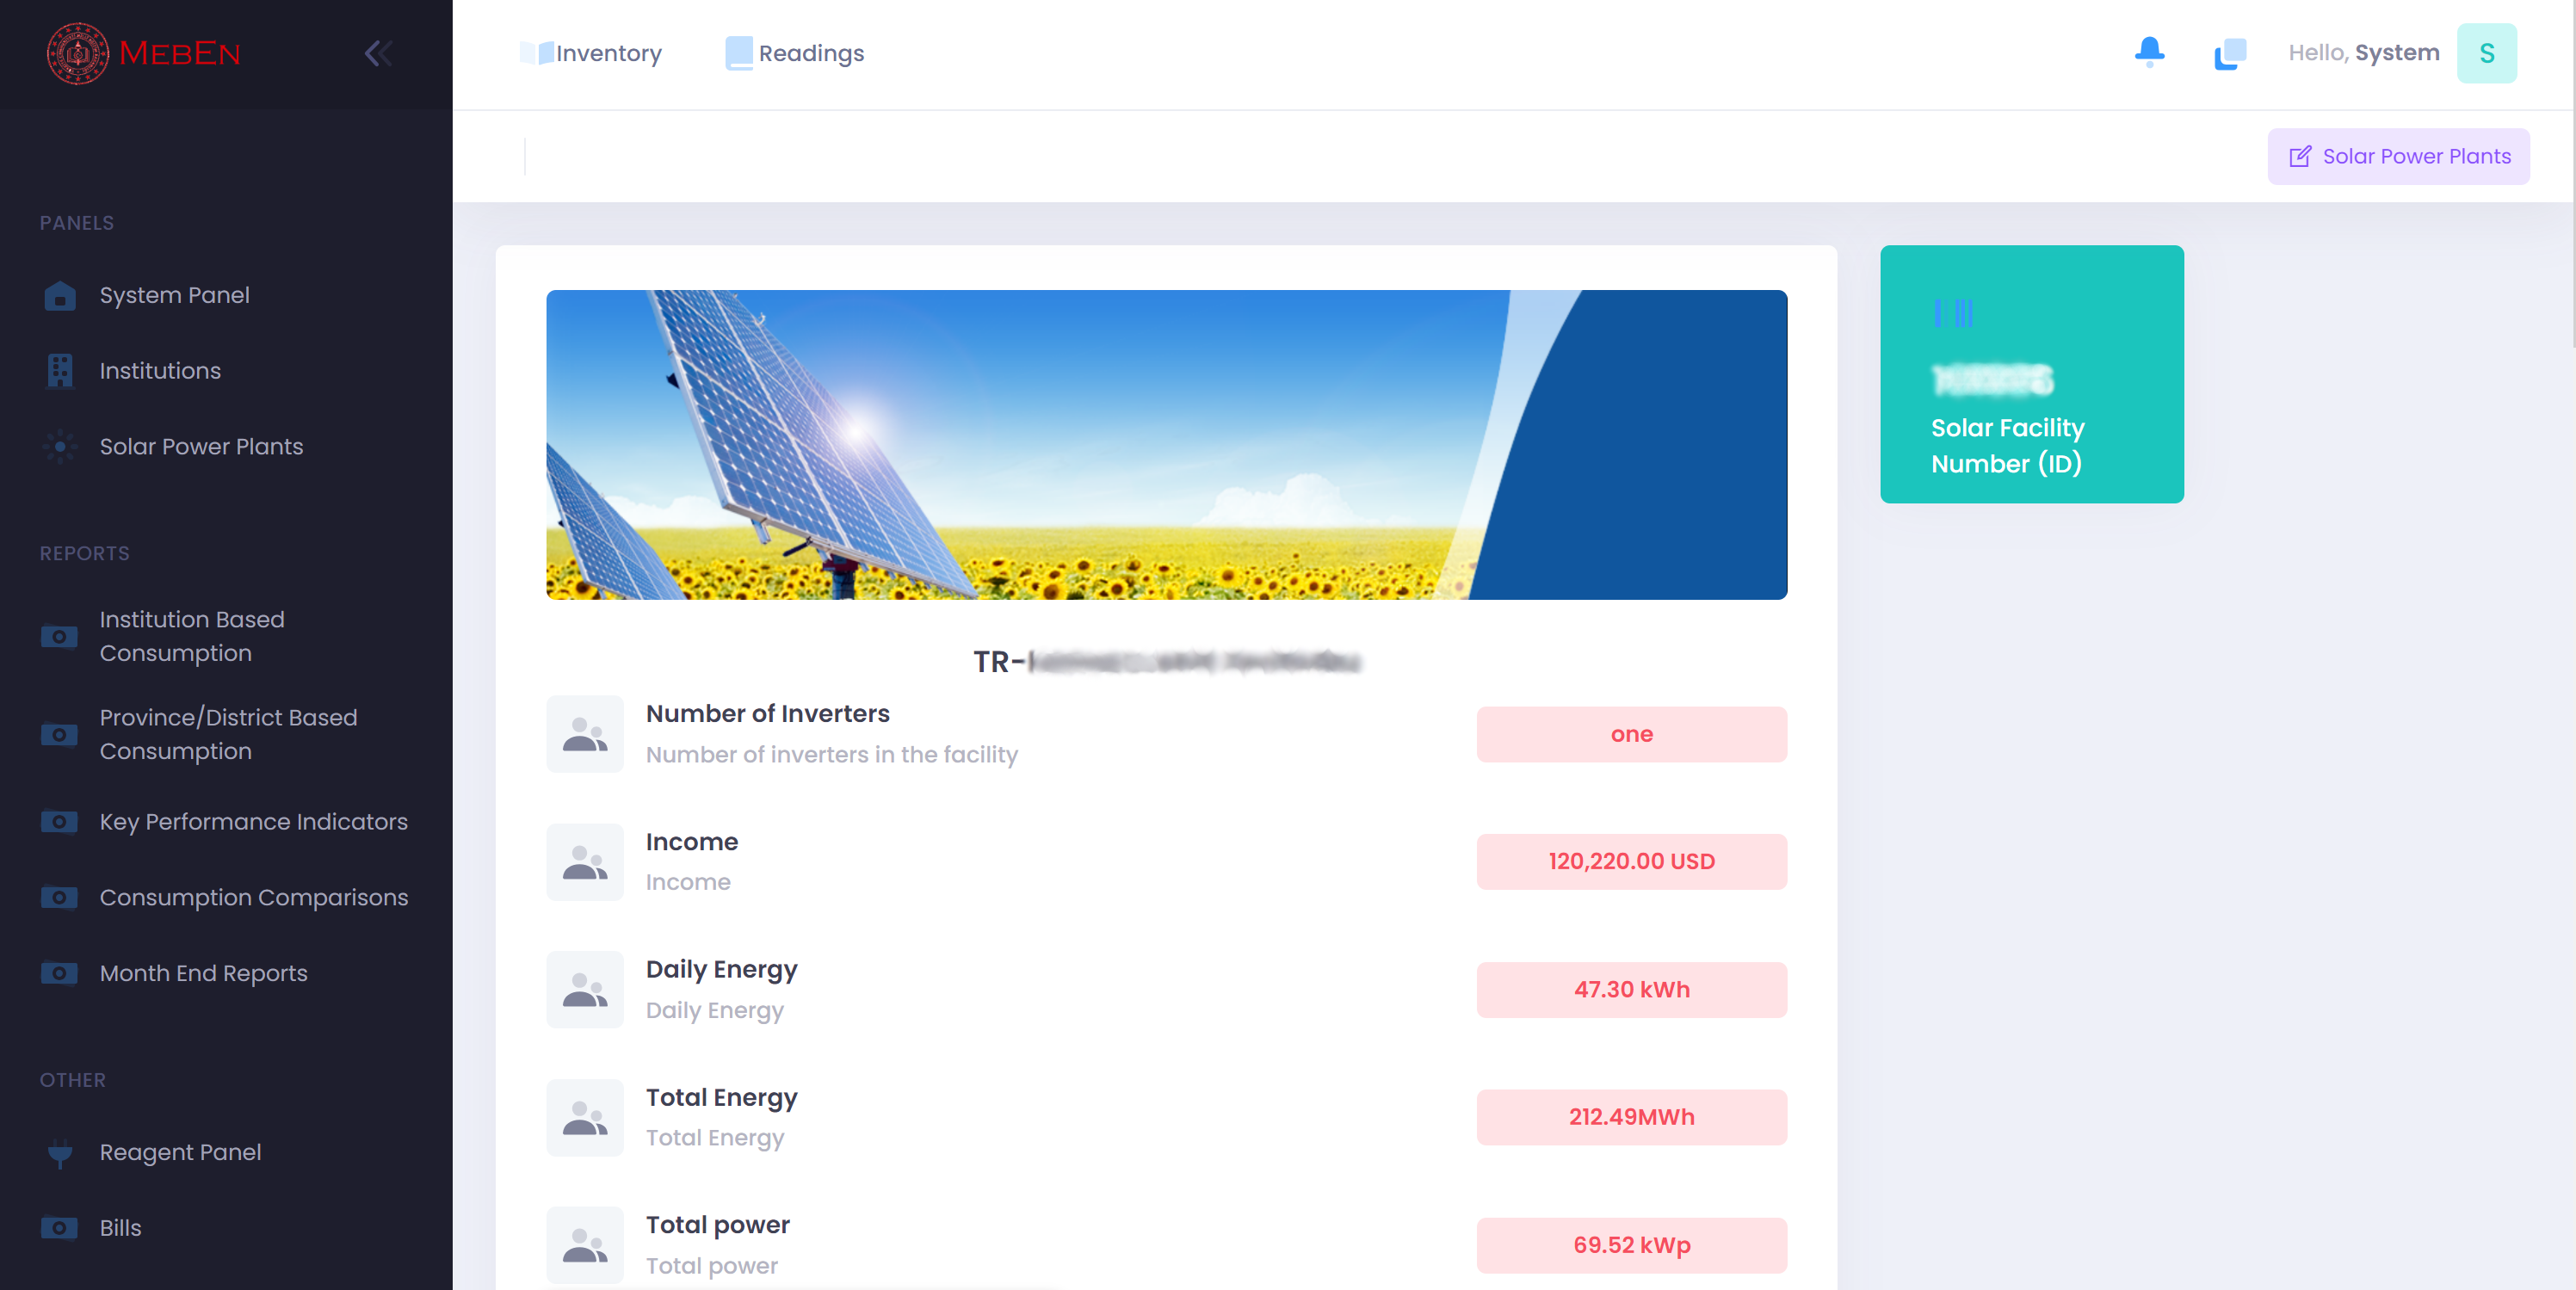Screen dimensions: 2576x1290
Task: Click the Total power row icon
Action: click(x=585, y=1245)
